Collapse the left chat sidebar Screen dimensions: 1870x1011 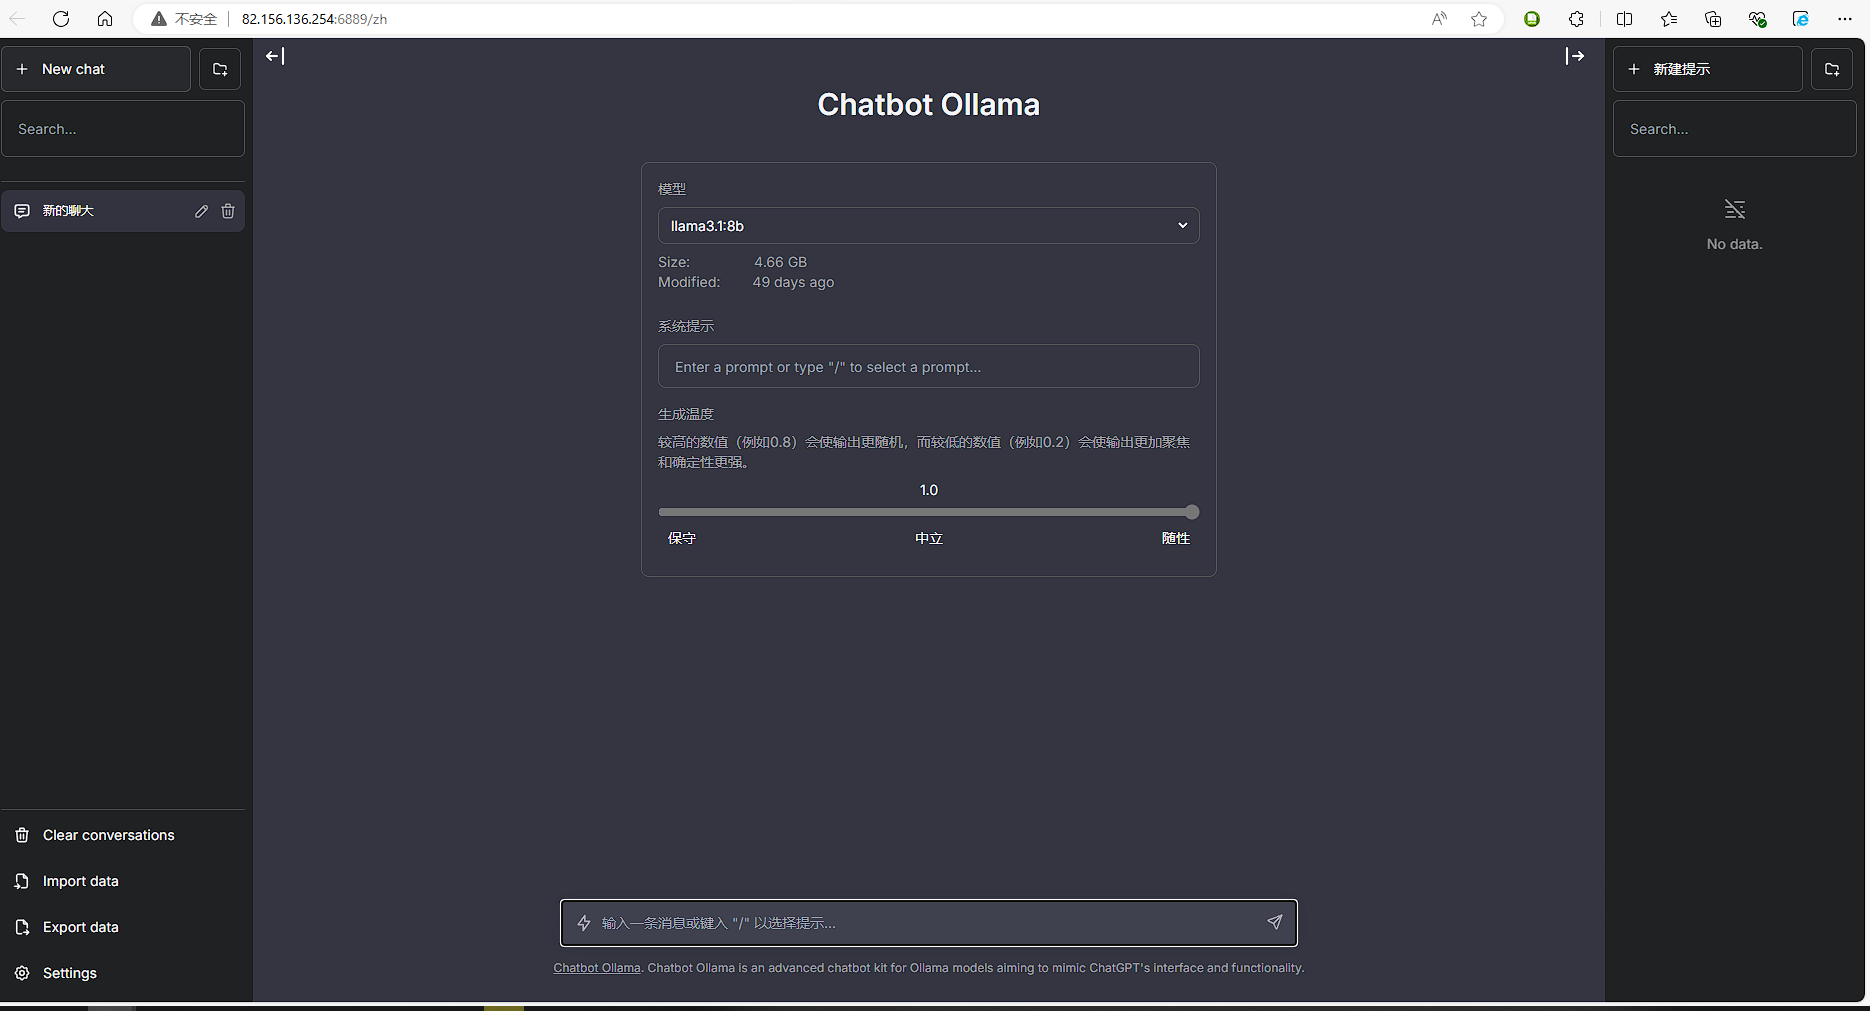coord(275,56)
